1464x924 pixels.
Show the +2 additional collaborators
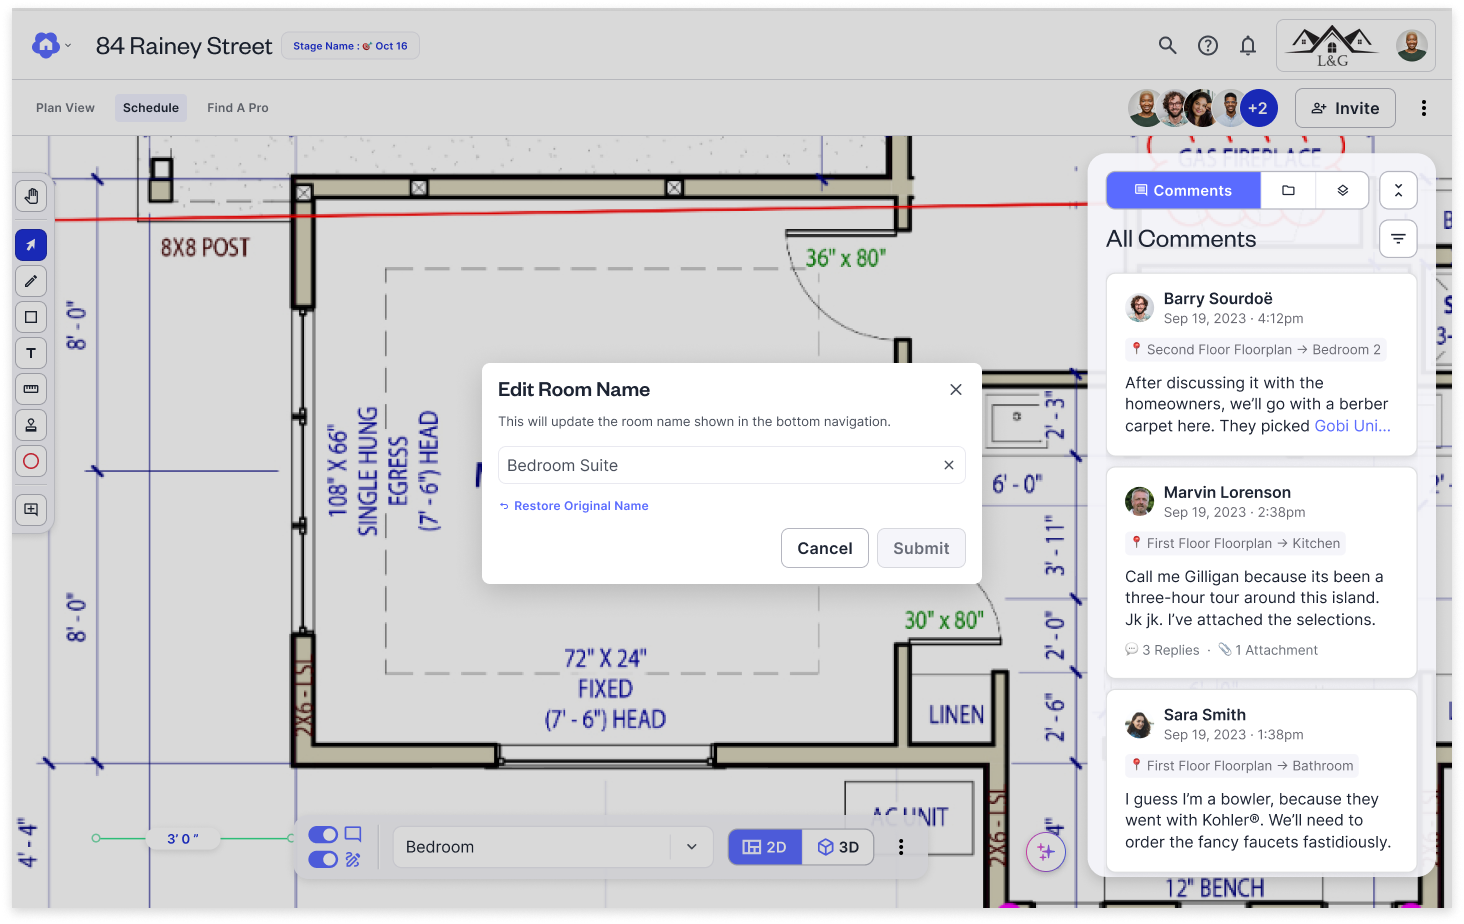tap(1258, 108)
